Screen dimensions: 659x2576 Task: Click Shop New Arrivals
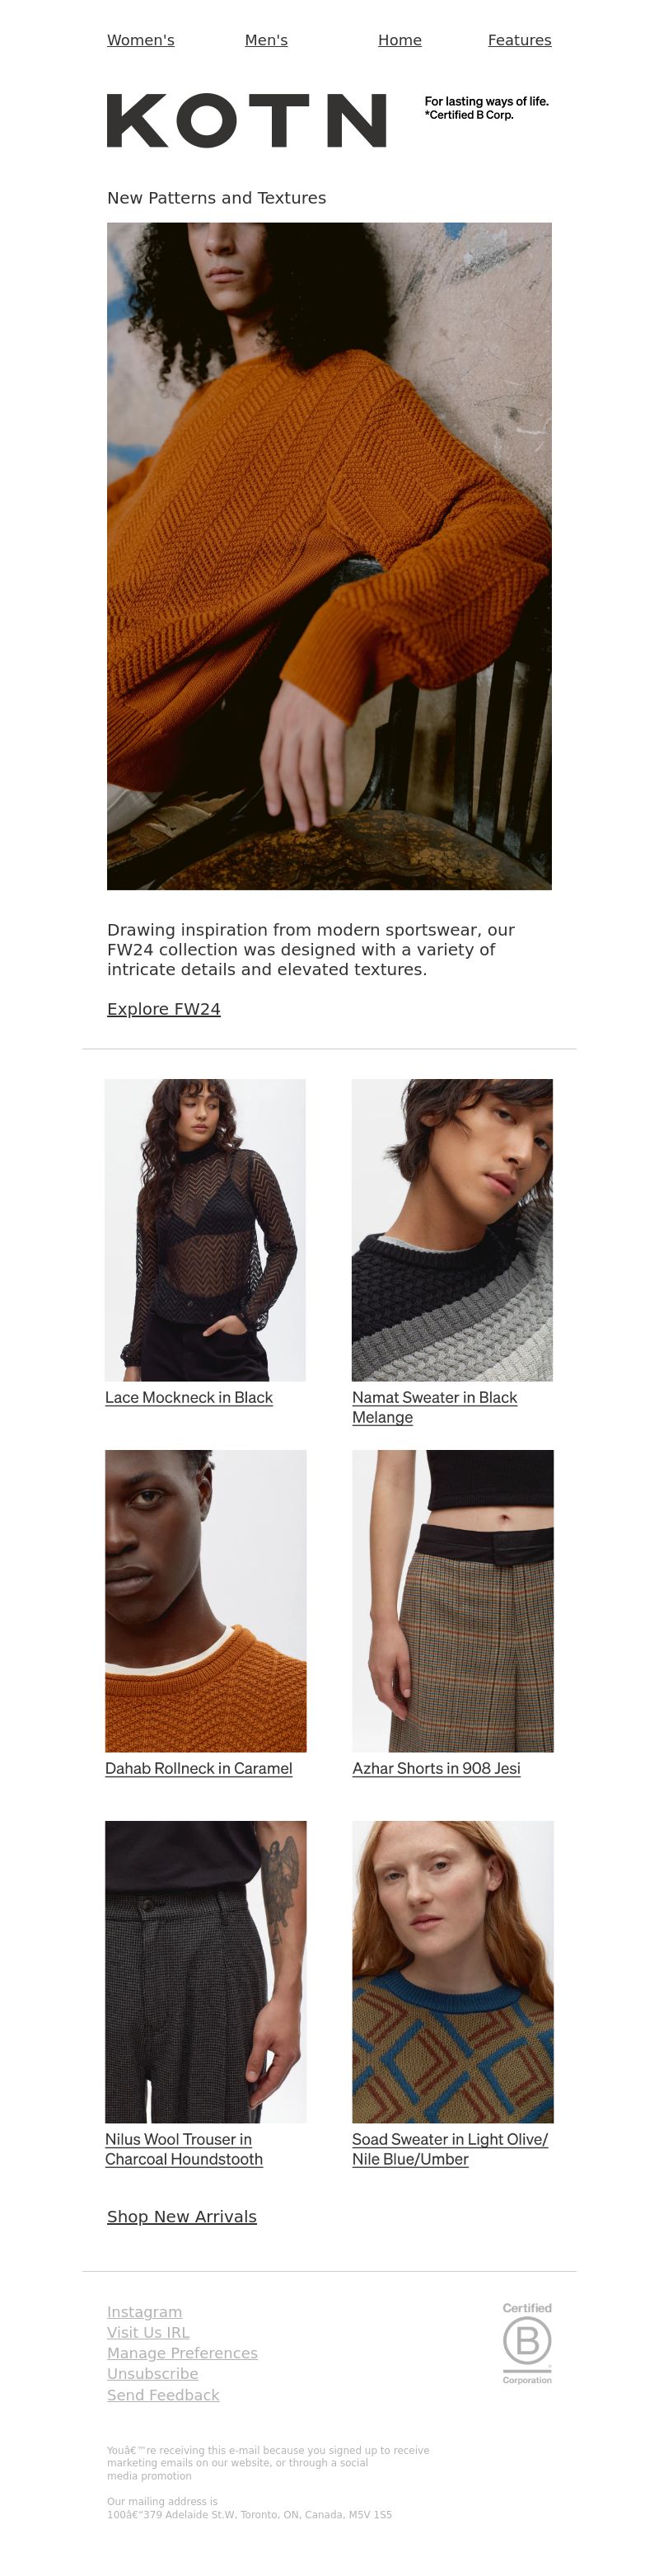(182, 2217)
